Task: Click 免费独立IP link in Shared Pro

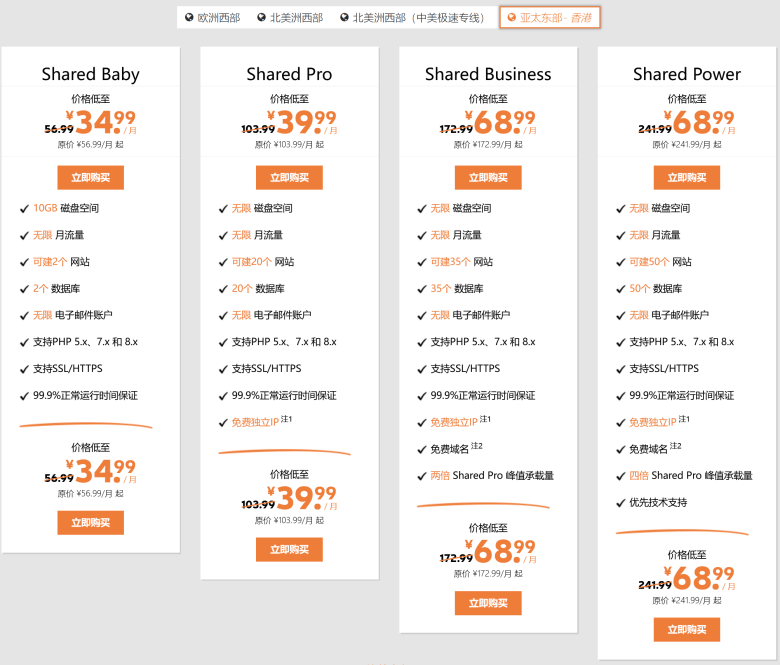Action: click(255, 422)
